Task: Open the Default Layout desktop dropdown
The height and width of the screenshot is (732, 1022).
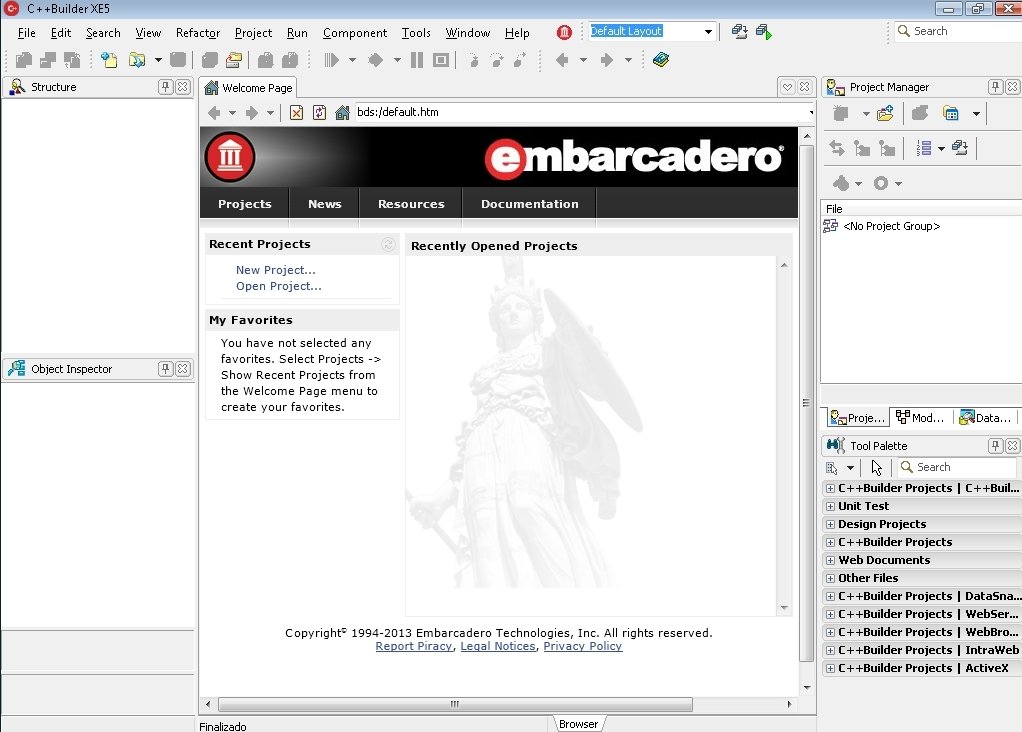Action: point(708,31)
